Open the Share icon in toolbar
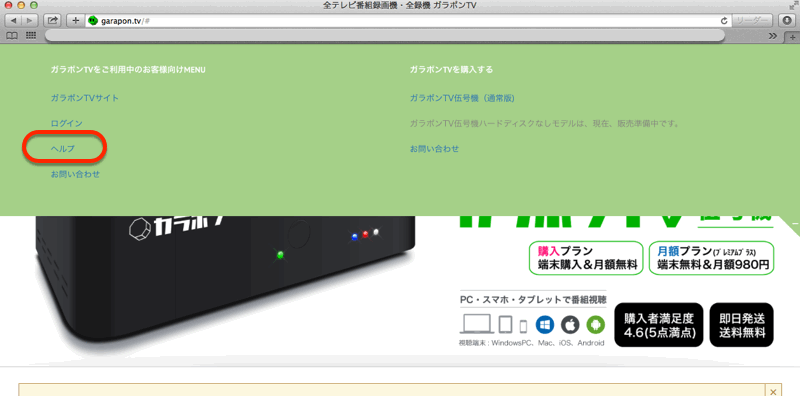This screenshot has width=800, height=396. pos(53,20)
